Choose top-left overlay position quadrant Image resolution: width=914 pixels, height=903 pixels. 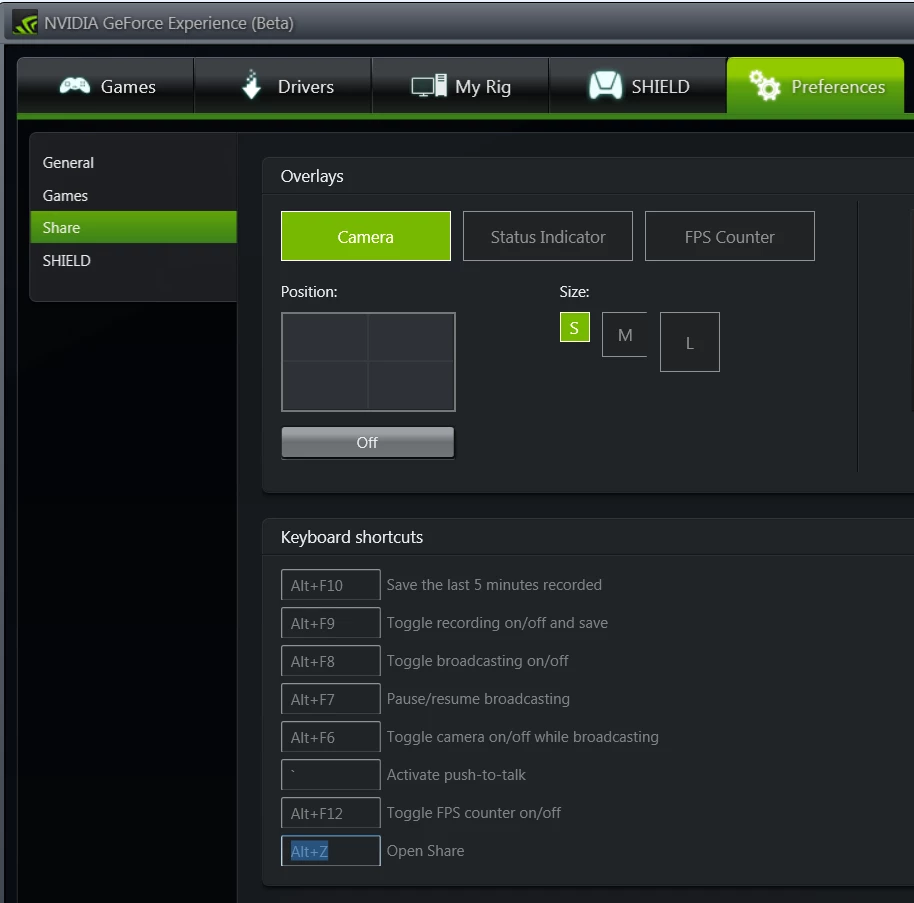pos(325,338)
